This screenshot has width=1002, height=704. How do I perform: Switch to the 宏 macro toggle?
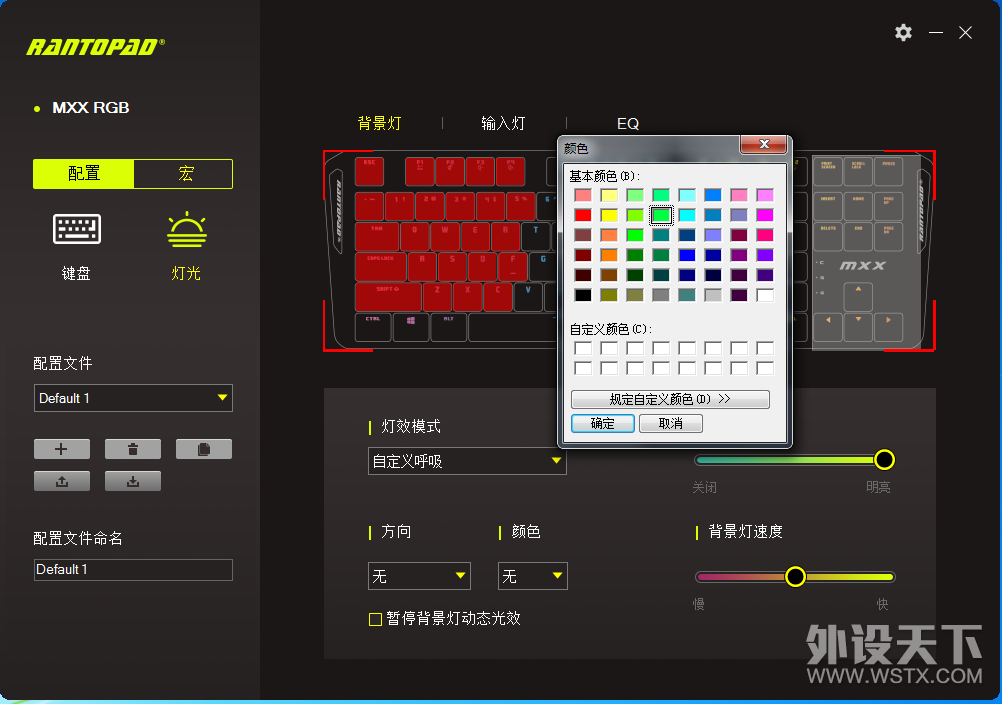[185, 174]
